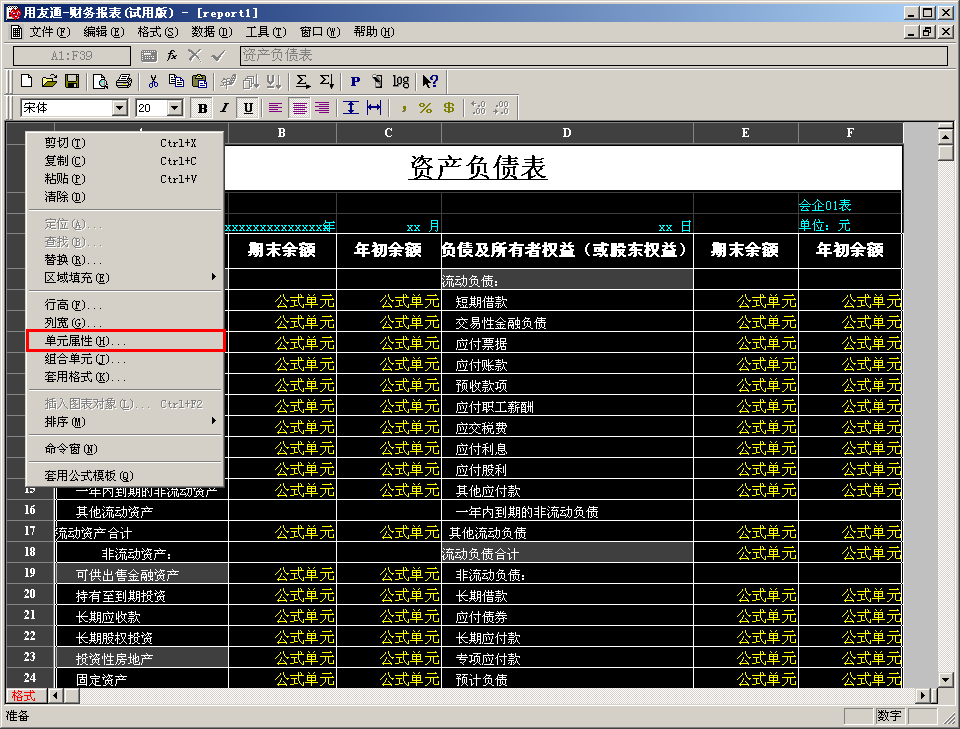
Task: Save the report using the disk icon
Action: (x=72, y=81)
